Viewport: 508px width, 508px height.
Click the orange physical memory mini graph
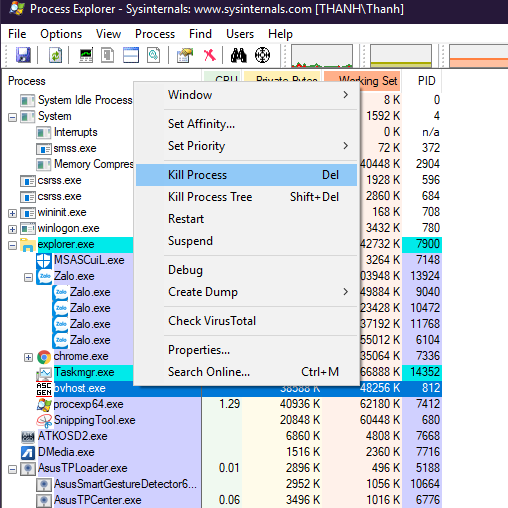[x=479, y=56]
